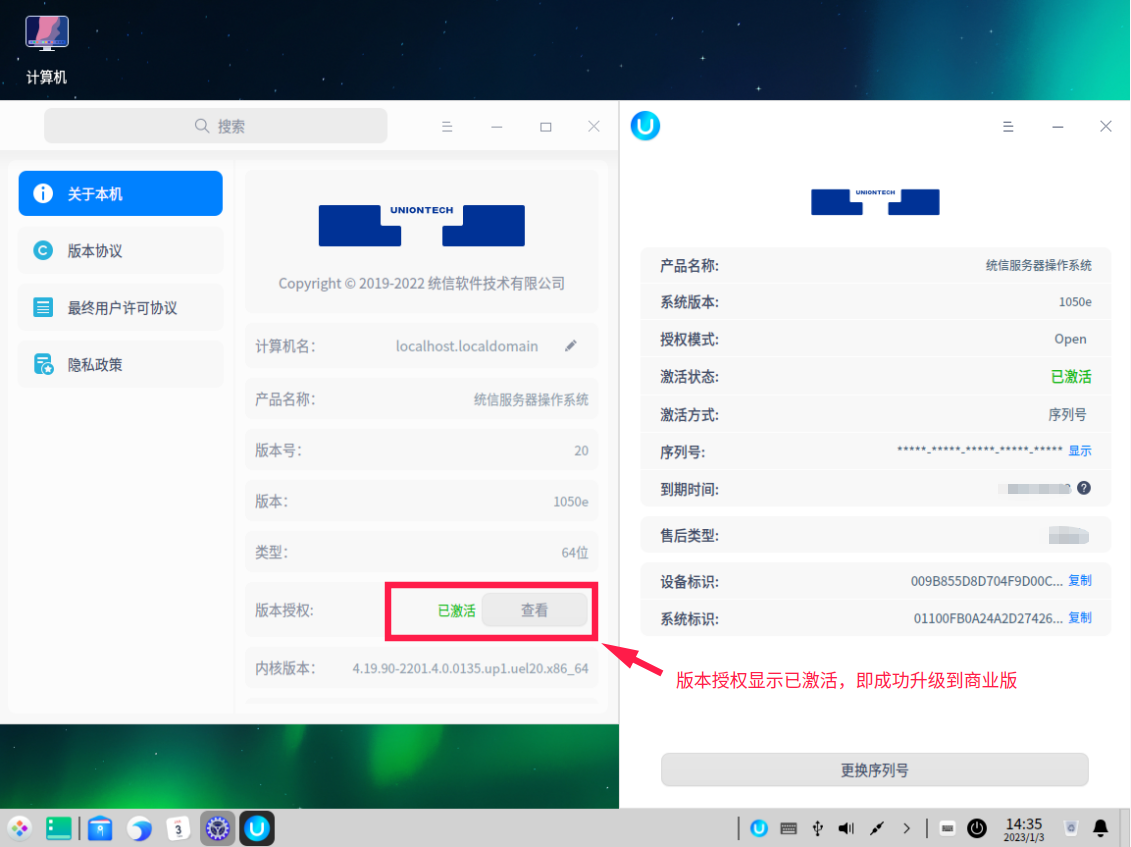Edit computer name with the pencil icon
This screenshot has width=1131, height=847.
pyautogui.click(x=571, y=346)
